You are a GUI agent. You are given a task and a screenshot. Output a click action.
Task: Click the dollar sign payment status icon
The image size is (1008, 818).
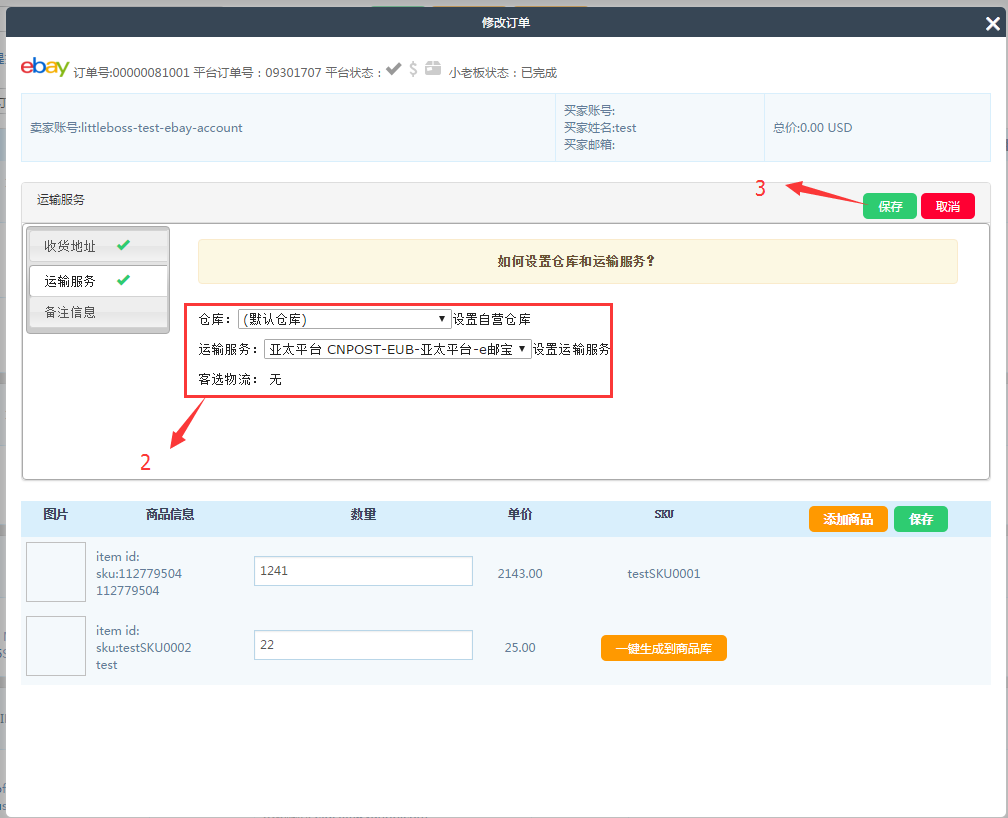tap(413, 69)
